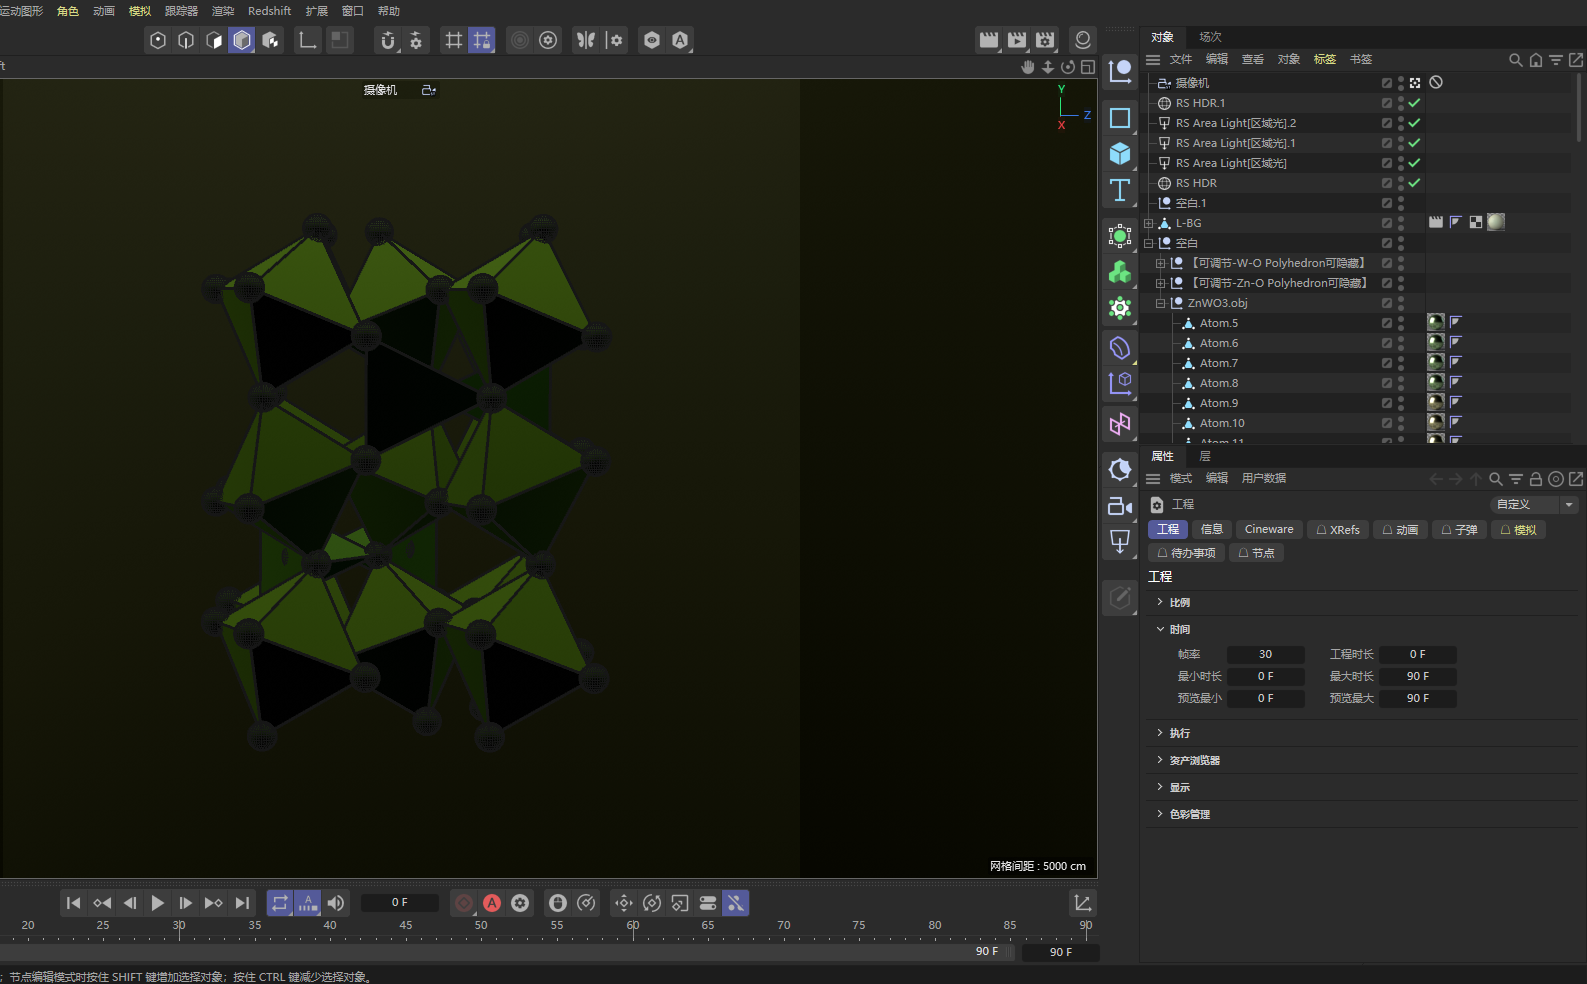Screen dimensions: 1587x984
Task: Click the pink symmetry tool icon
Action: (x=1120, y=424)
